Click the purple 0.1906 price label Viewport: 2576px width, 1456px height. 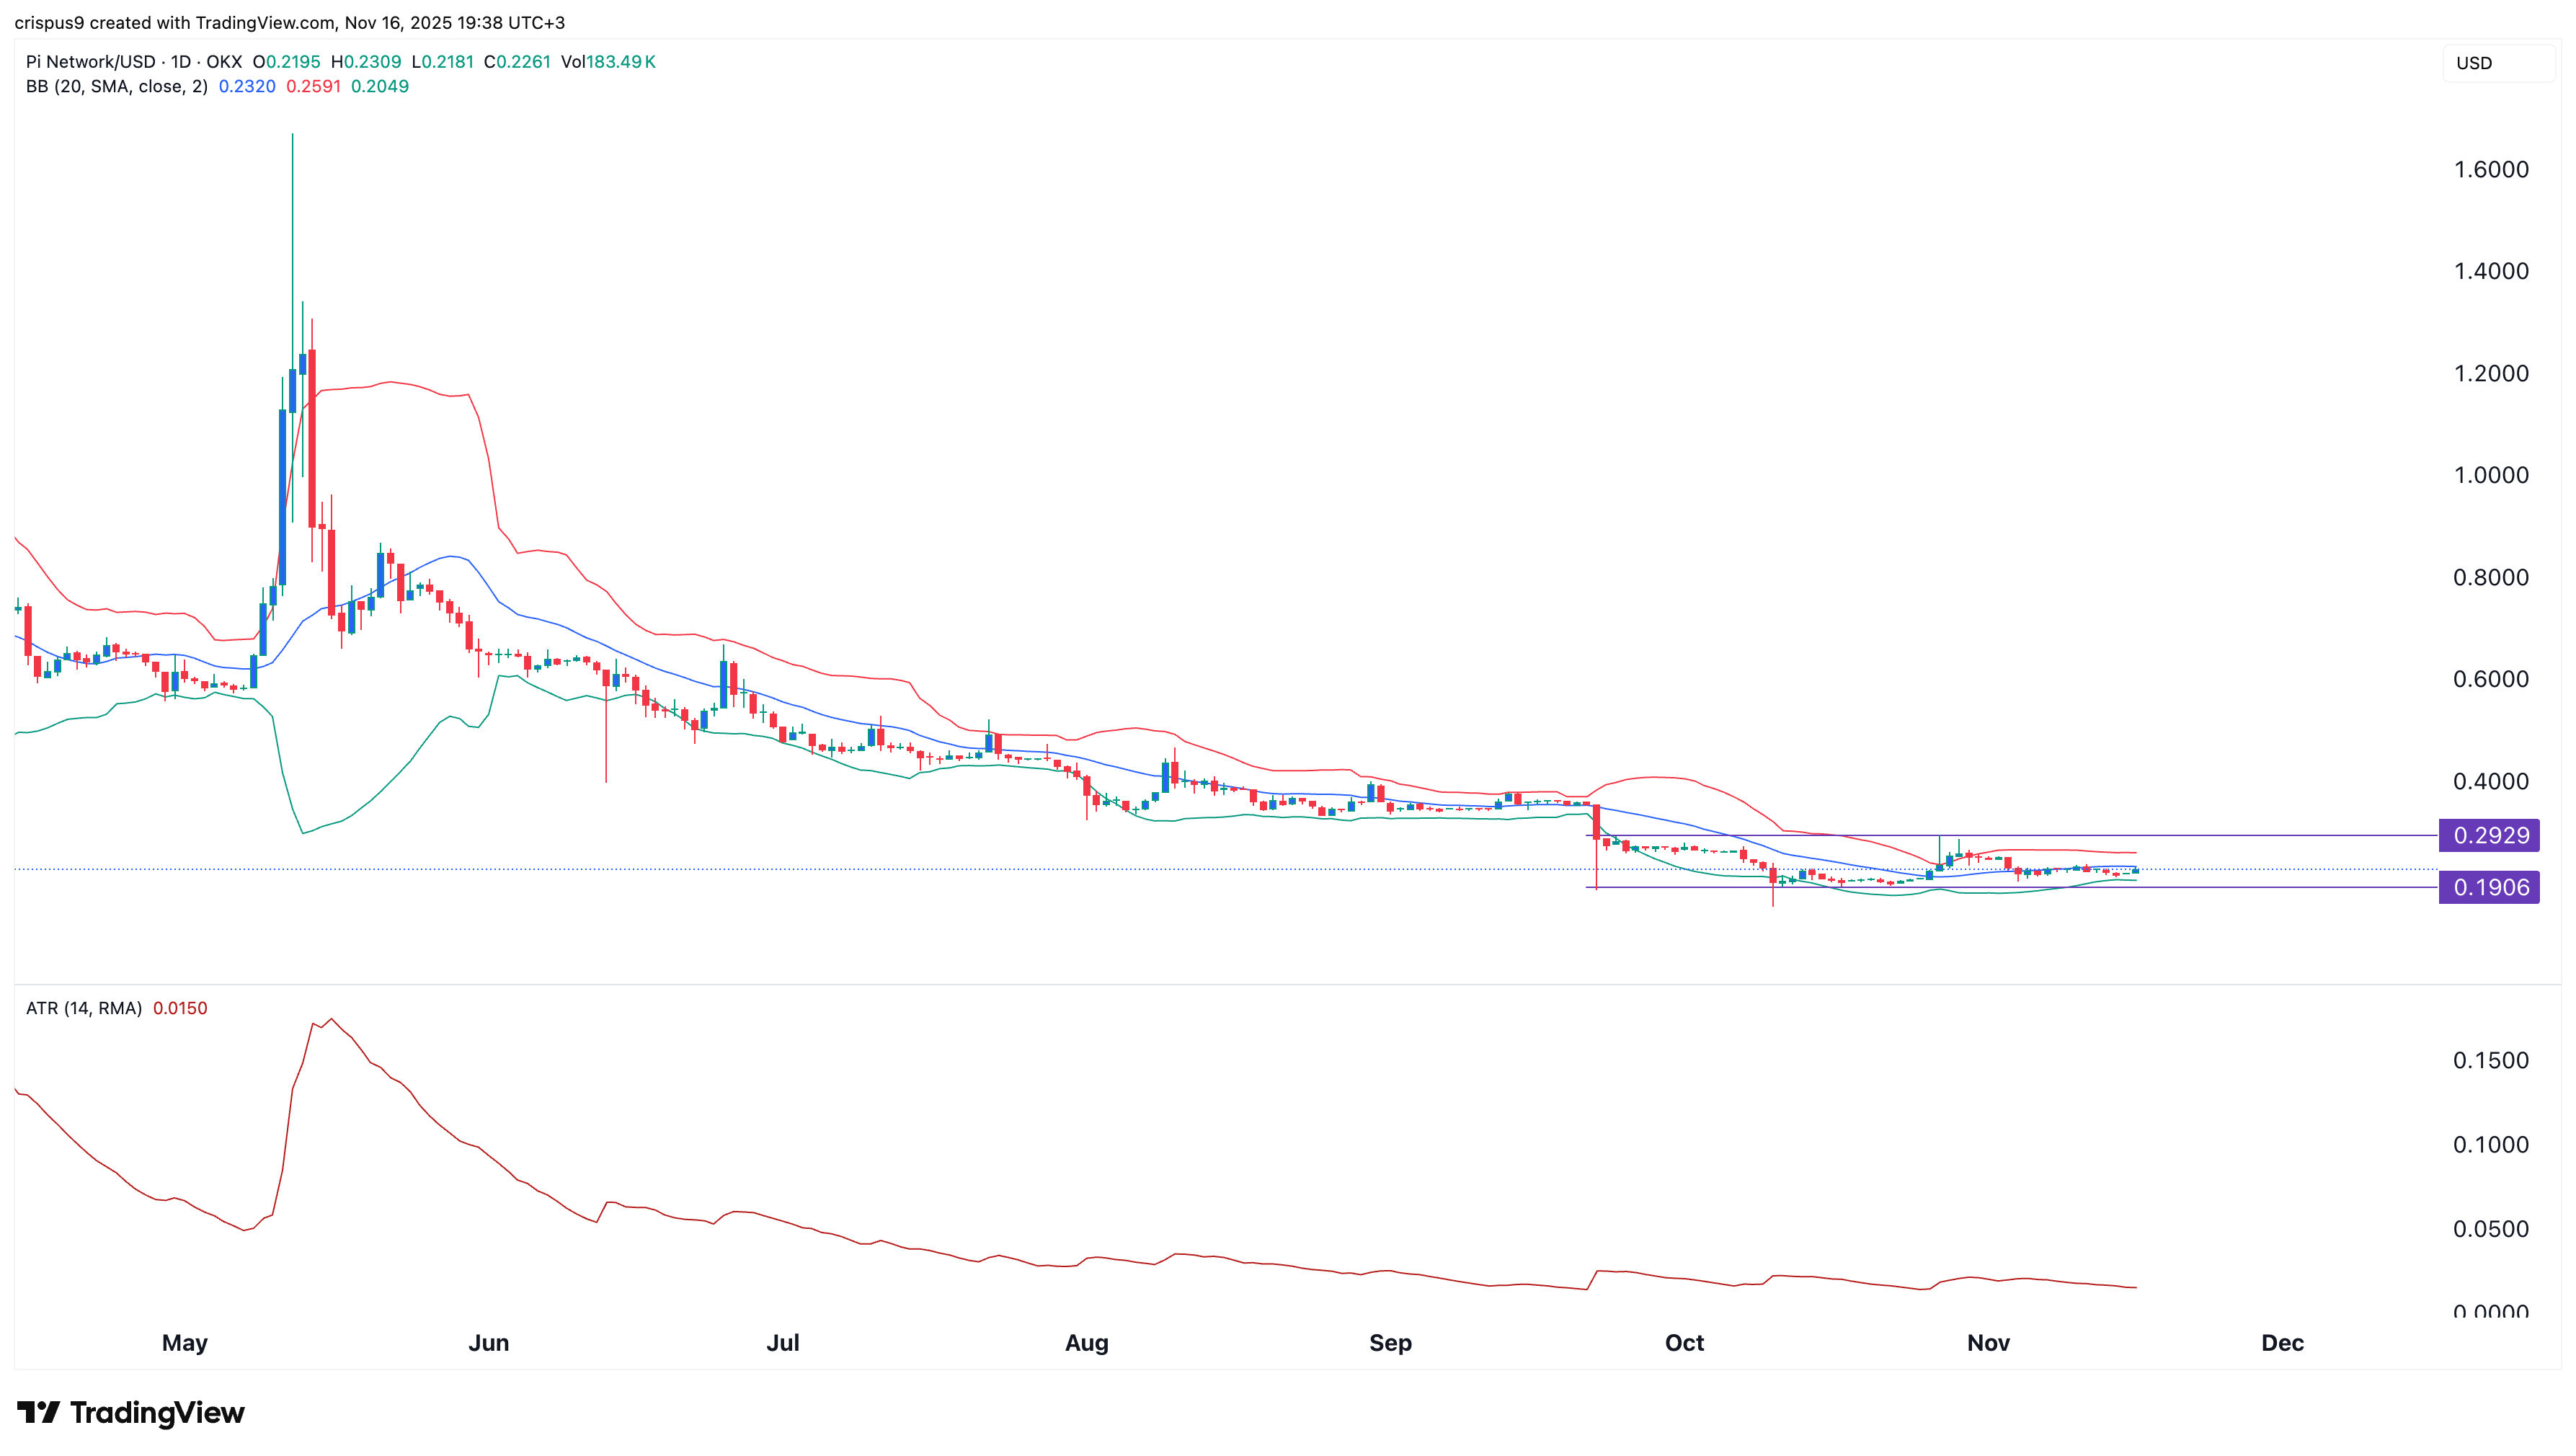click(x=2490, y=887)
